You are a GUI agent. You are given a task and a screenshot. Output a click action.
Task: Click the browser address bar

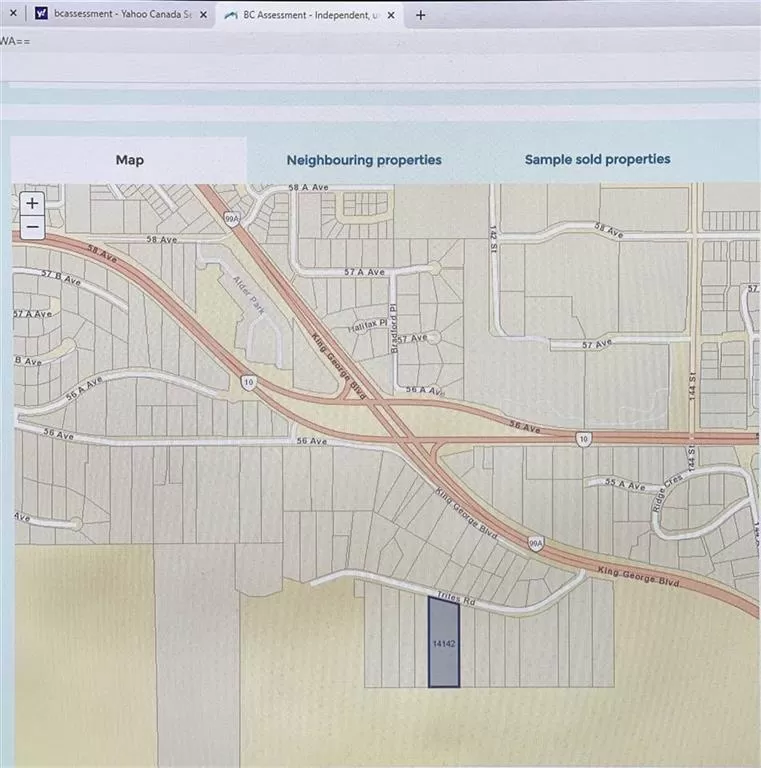pos(380,41)
